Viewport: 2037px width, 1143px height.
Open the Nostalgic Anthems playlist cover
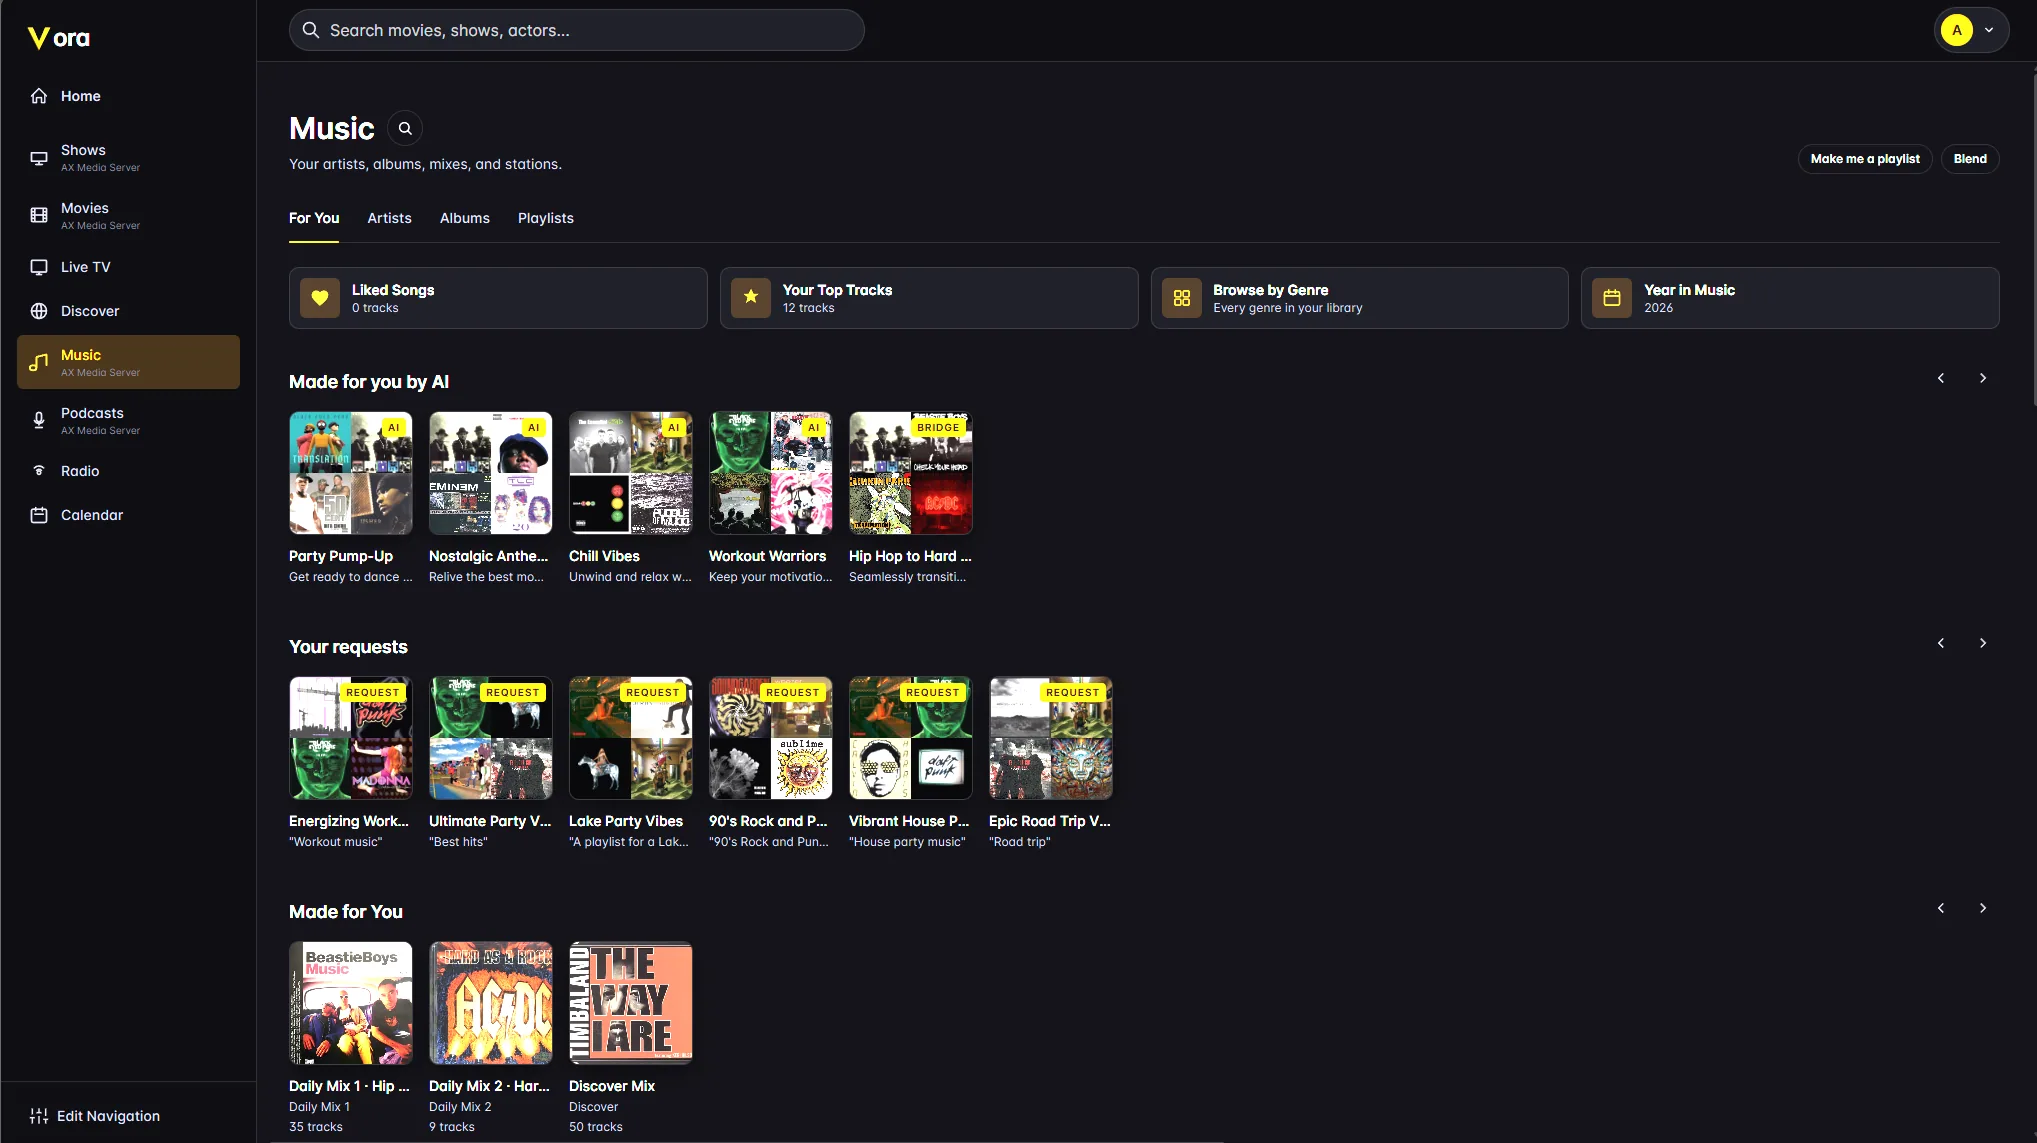click(491, 473)
